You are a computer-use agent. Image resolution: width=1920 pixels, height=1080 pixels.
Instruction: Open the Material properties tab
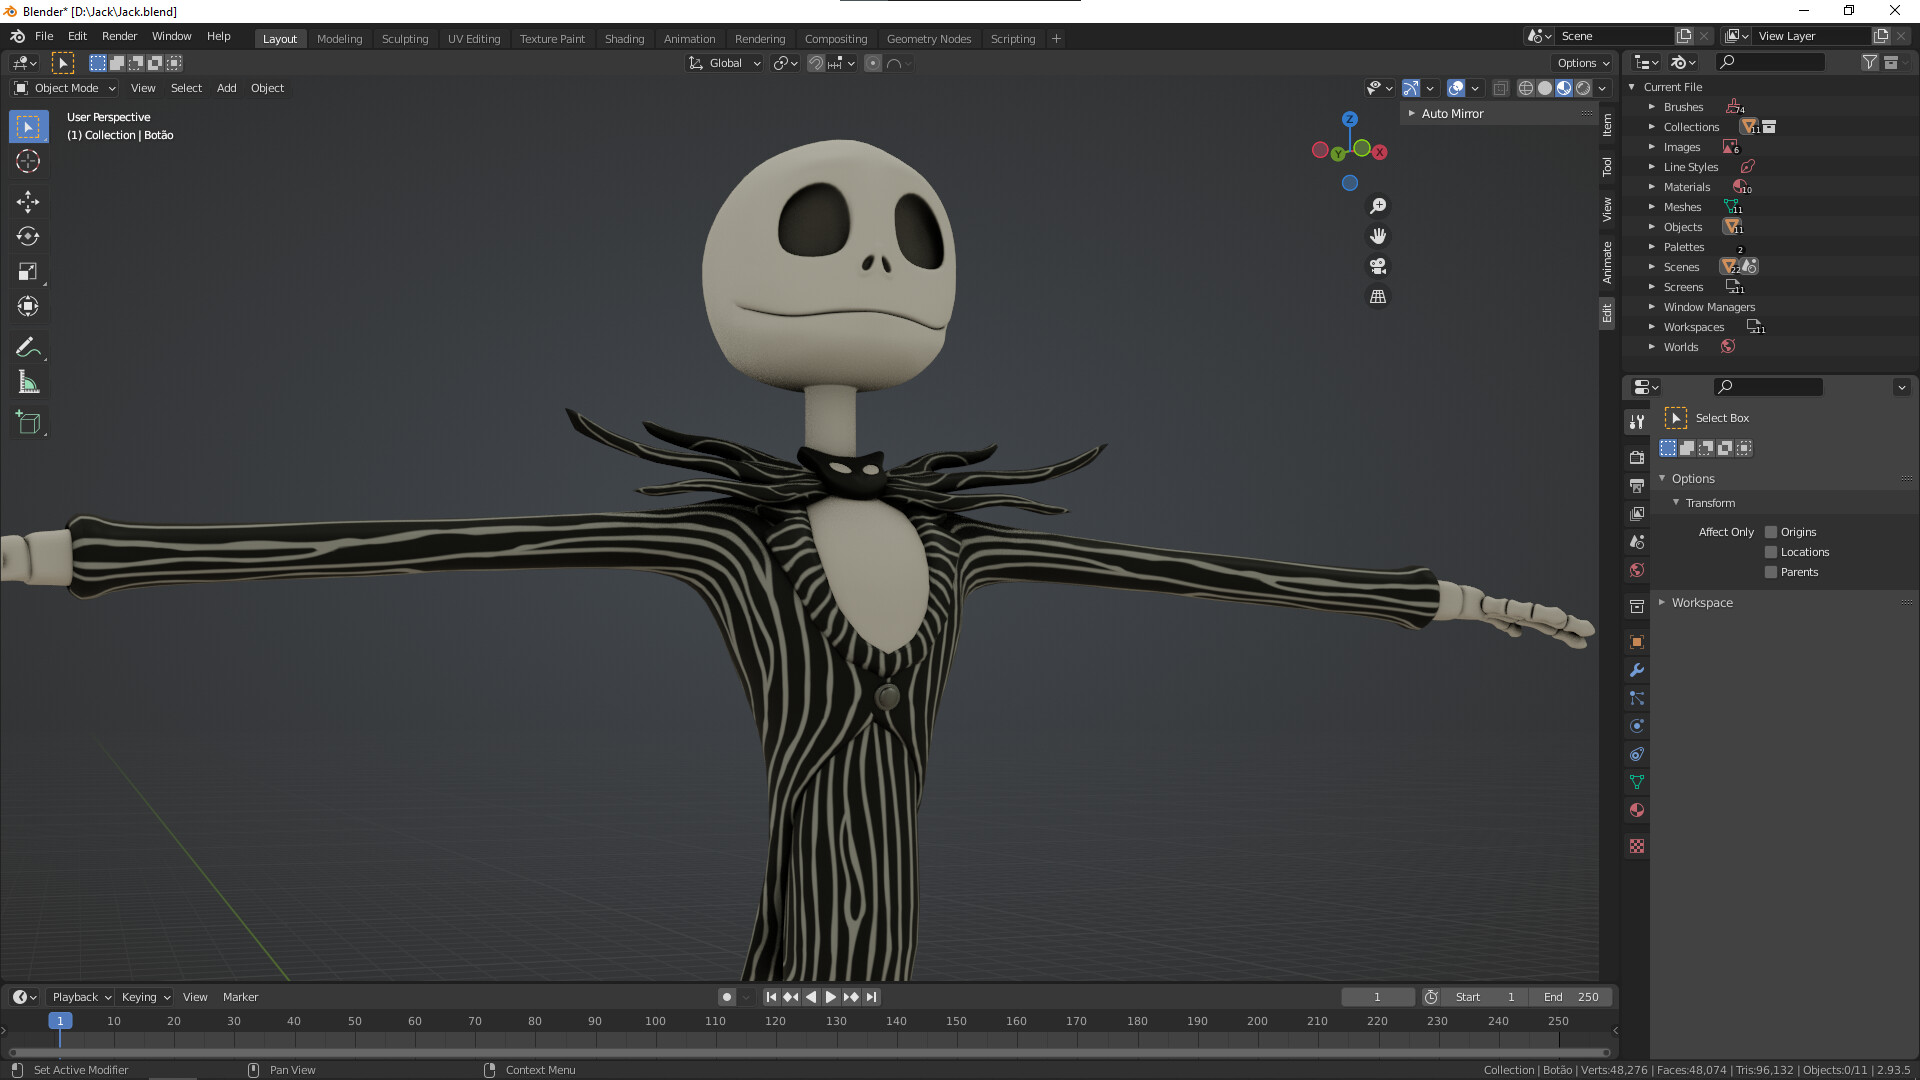tap(1637, 810)
